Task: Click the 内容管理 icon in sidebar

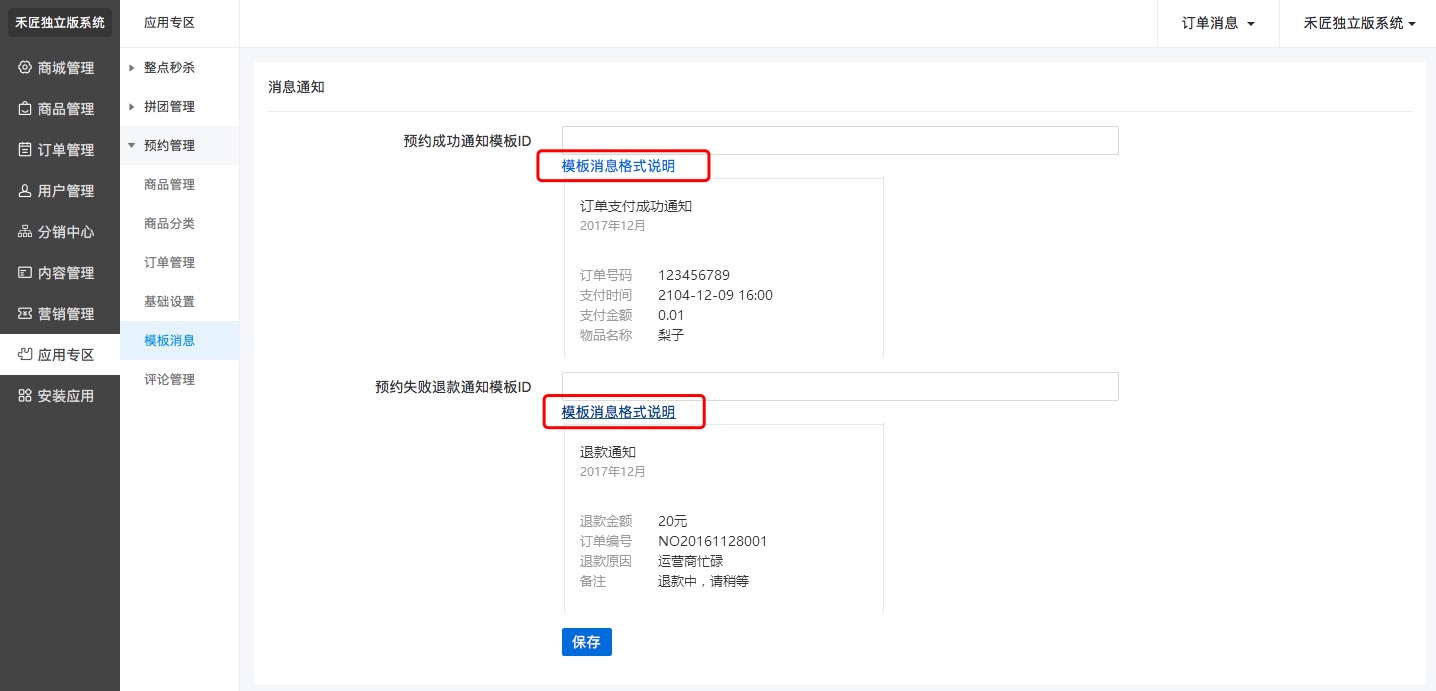Action: click(25, 273)
